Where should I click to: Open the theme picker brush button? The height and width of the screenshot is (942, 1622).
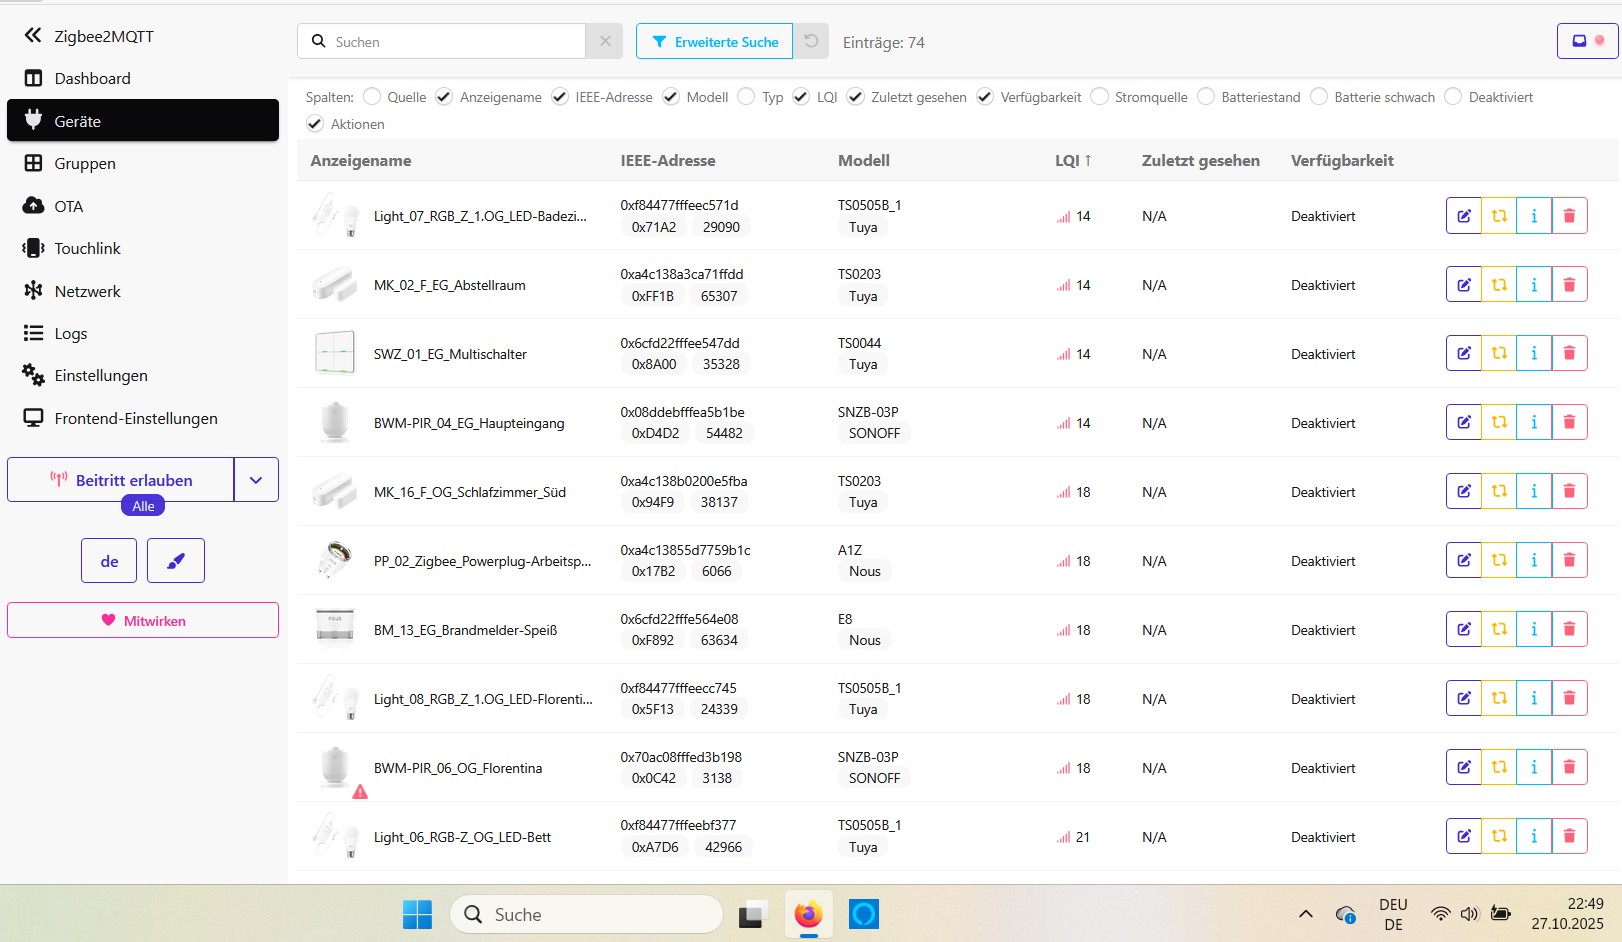point(176,561)
